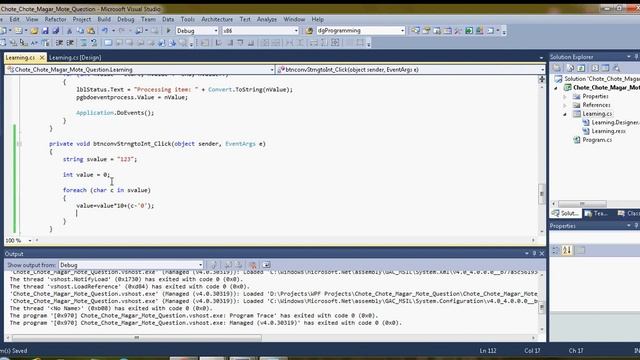Click the code editor vertical scrollbar thumb
This screenshot has height=360, width=640.
542,193
